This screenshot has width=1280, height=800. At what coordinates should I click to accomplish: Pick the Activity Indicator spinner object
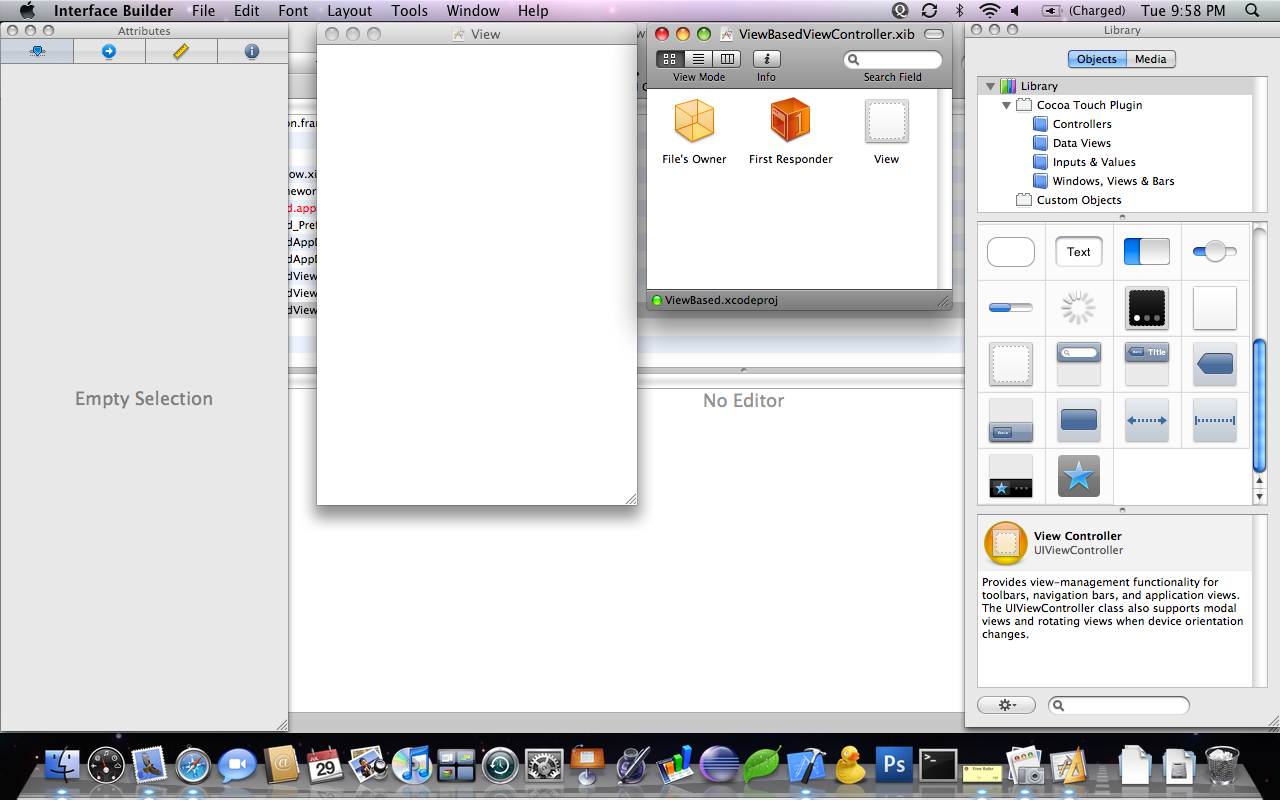1079,308
